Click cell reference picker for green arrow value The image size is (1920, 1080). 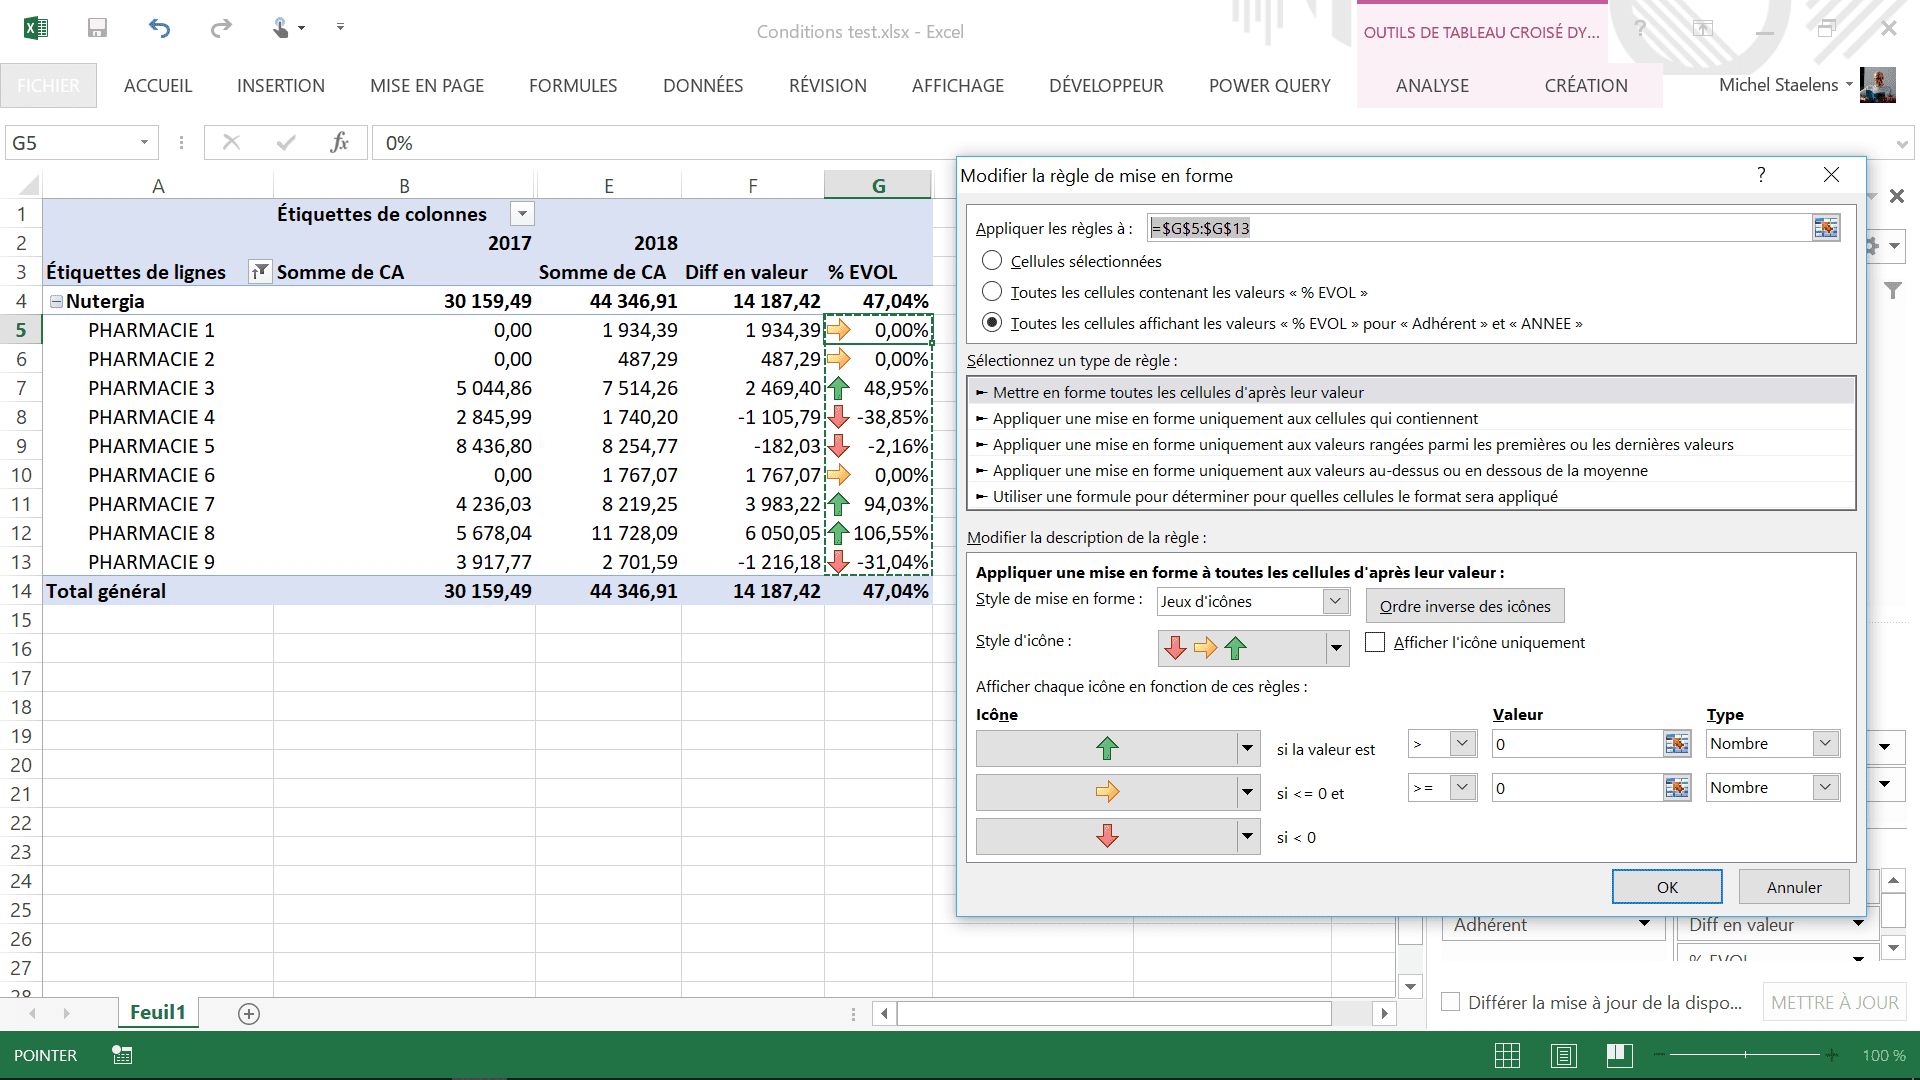(1676, 744)
